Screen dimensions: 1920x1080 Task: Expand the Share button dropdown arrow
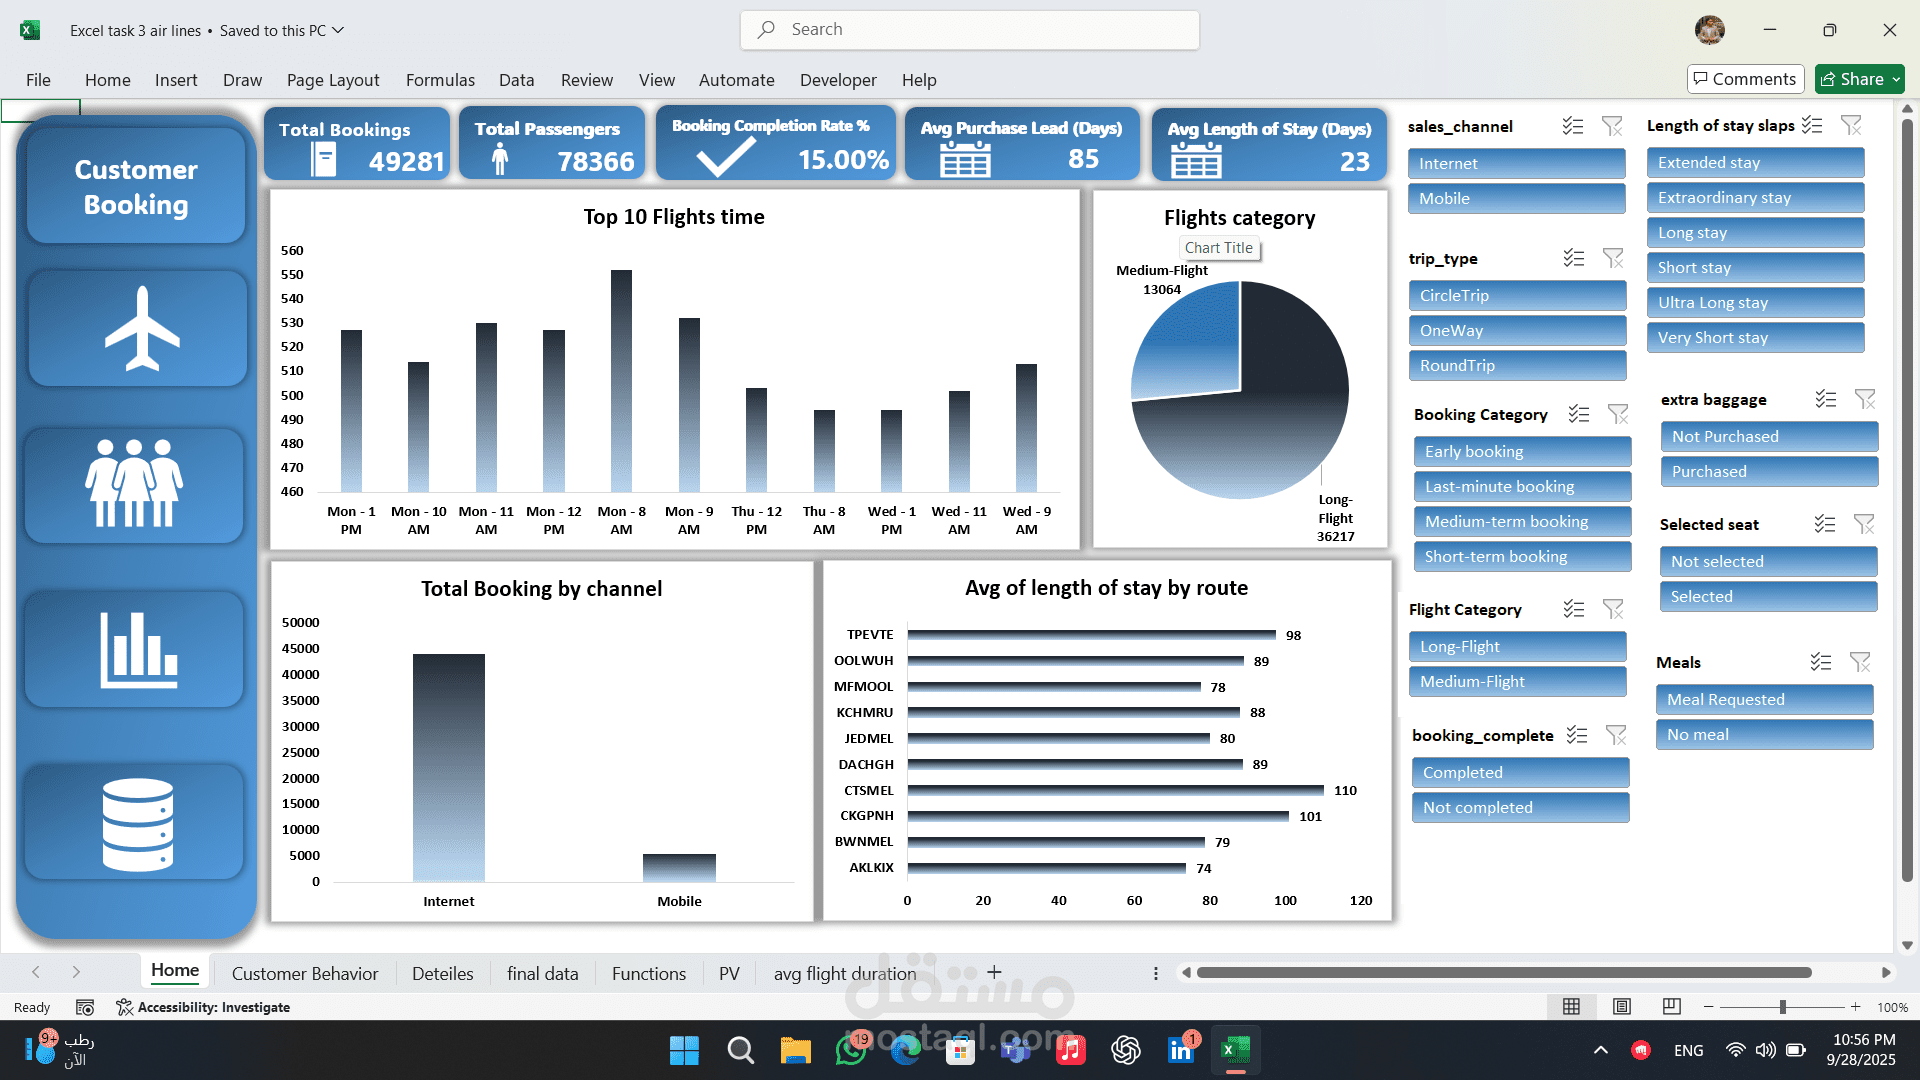pos(1895,80)
